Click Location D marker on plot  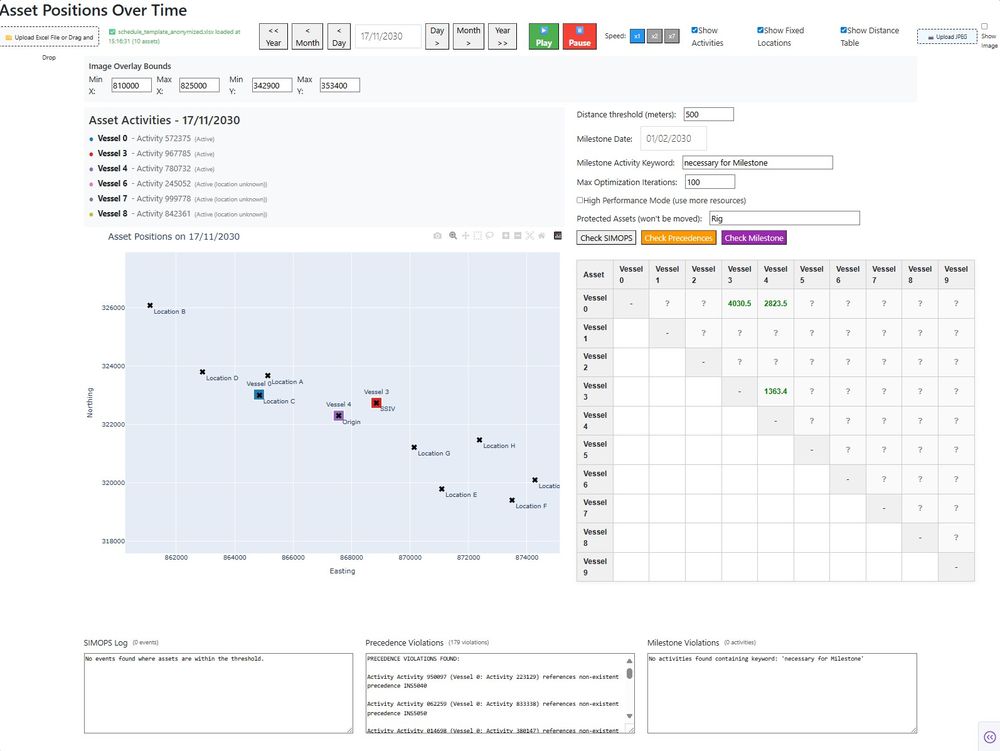coord(202,372)
